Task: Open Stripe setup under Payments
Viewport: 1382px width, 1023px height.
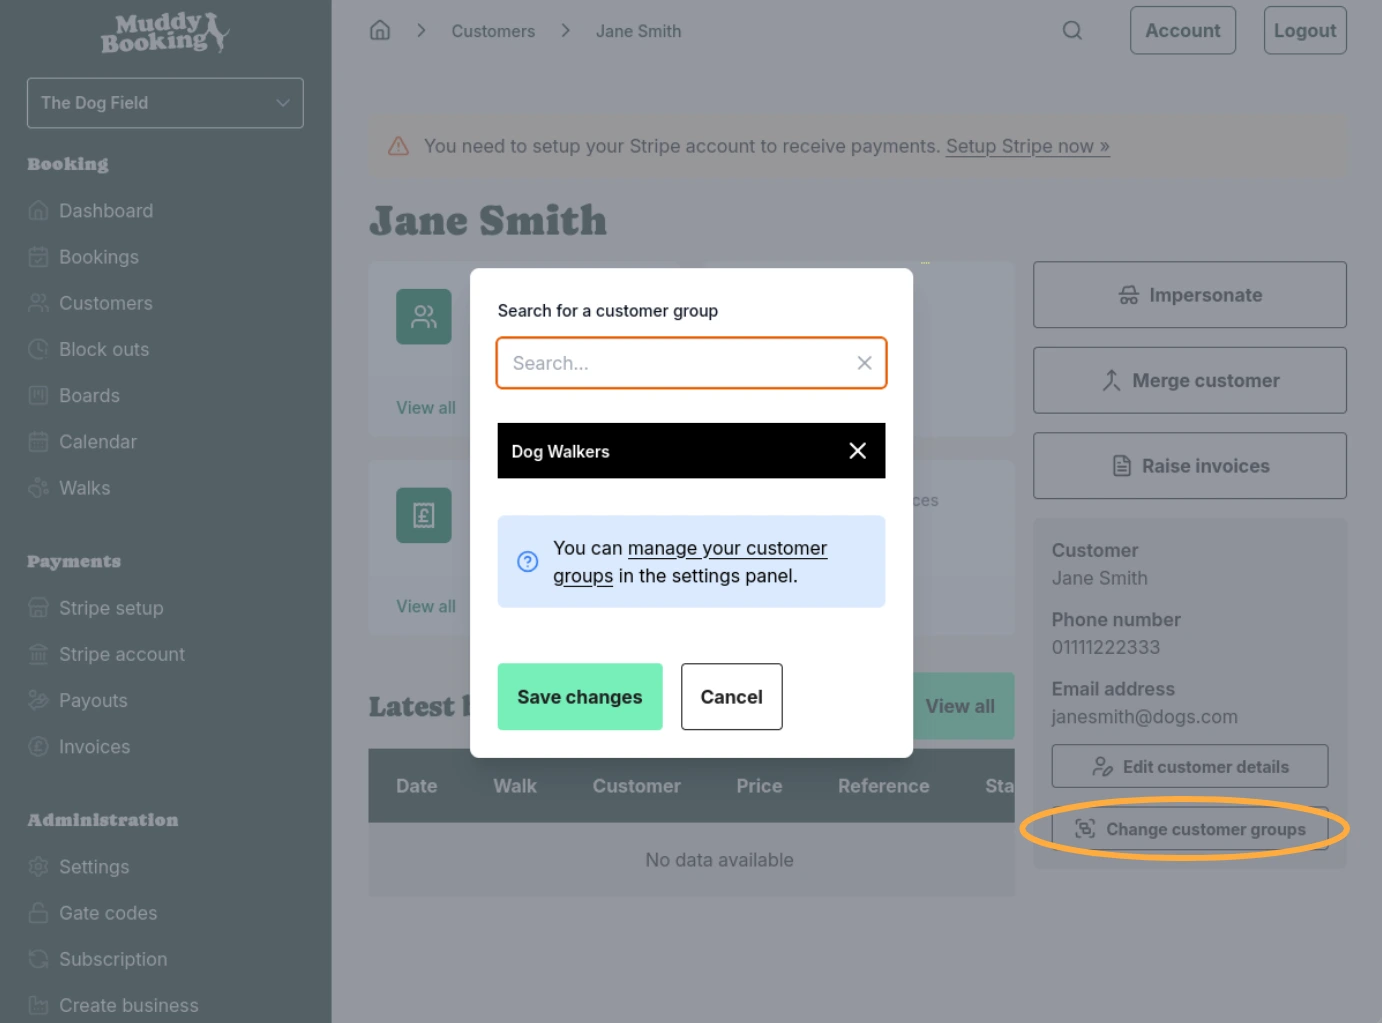Action: [x=111, y=607]
